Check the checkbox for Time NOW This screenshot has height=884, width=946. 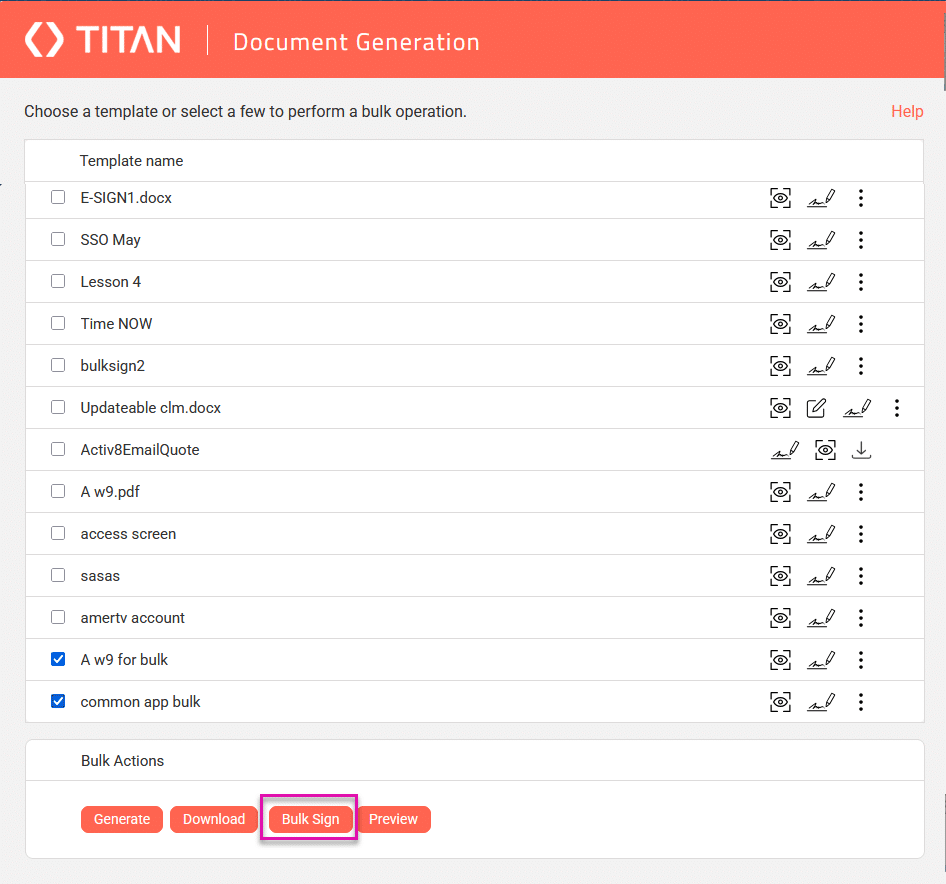click(x=58, y=323)
